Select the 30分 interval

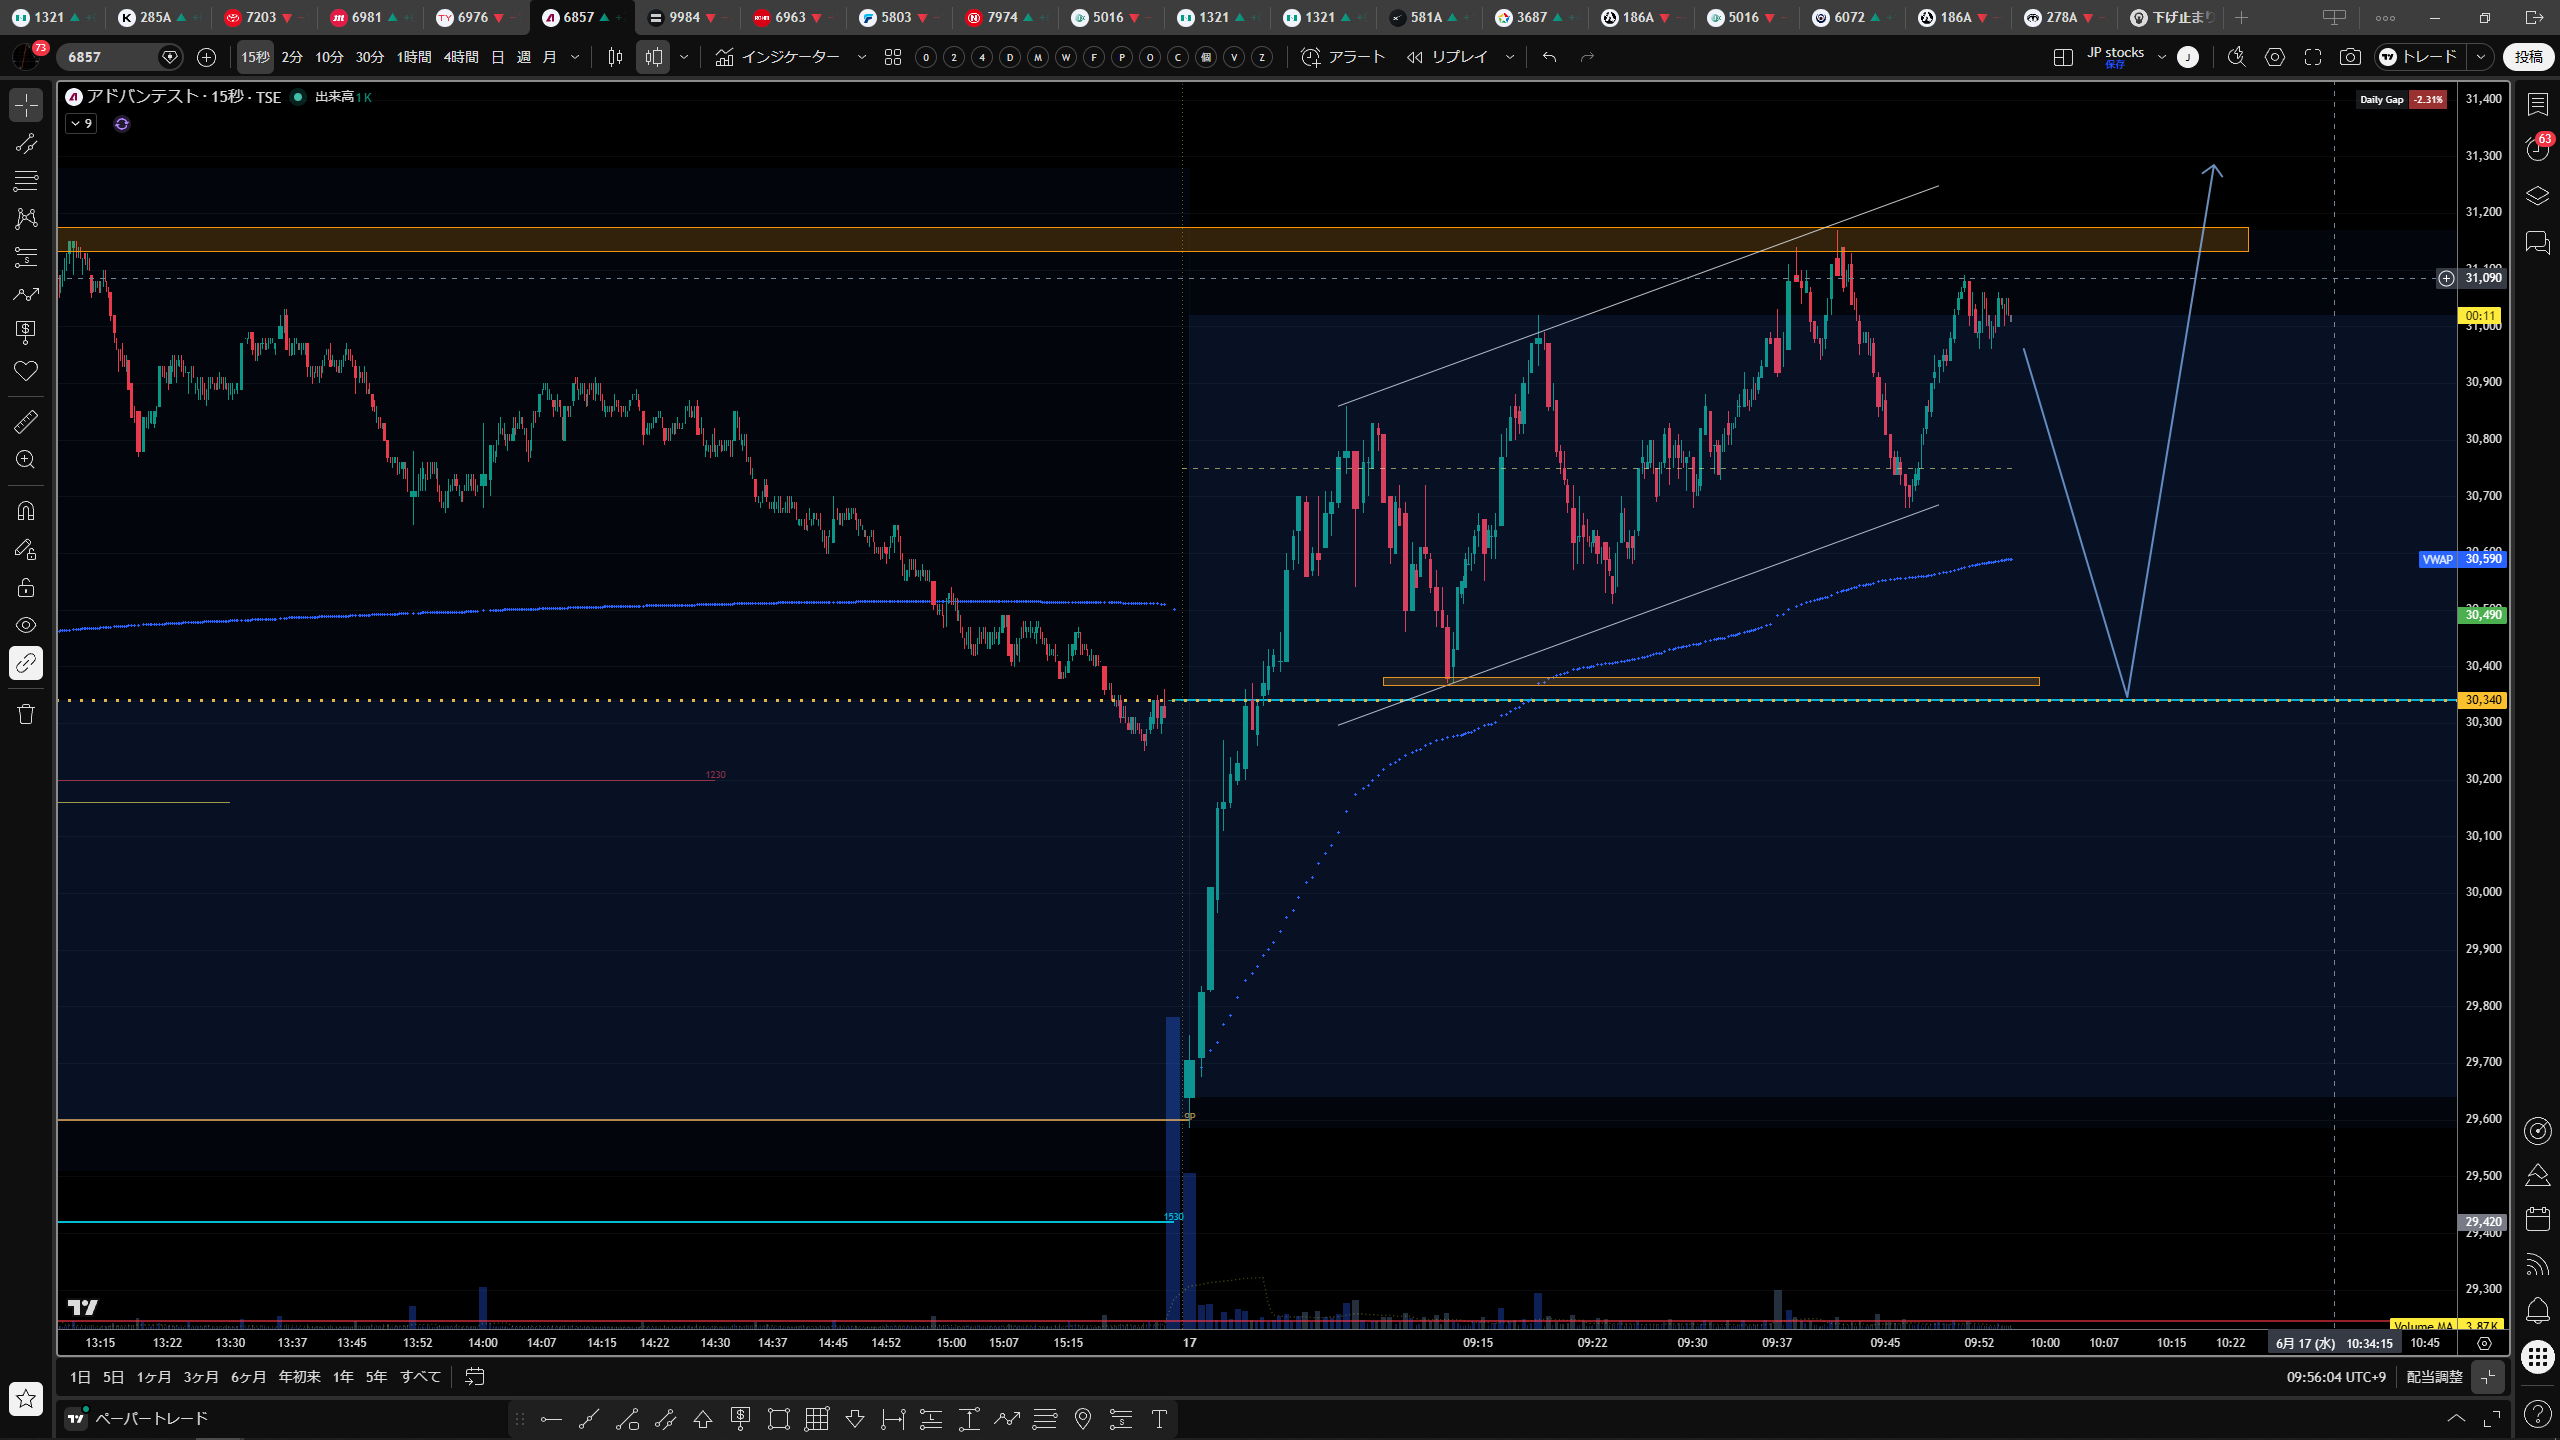(370, 58)
